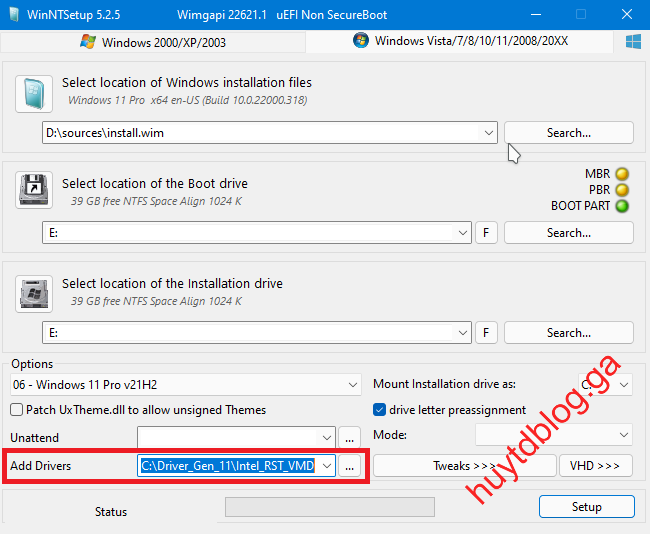This screenshot has height=534, width=650.
Task: Click the Status progress bar
Action: (330, 507)
